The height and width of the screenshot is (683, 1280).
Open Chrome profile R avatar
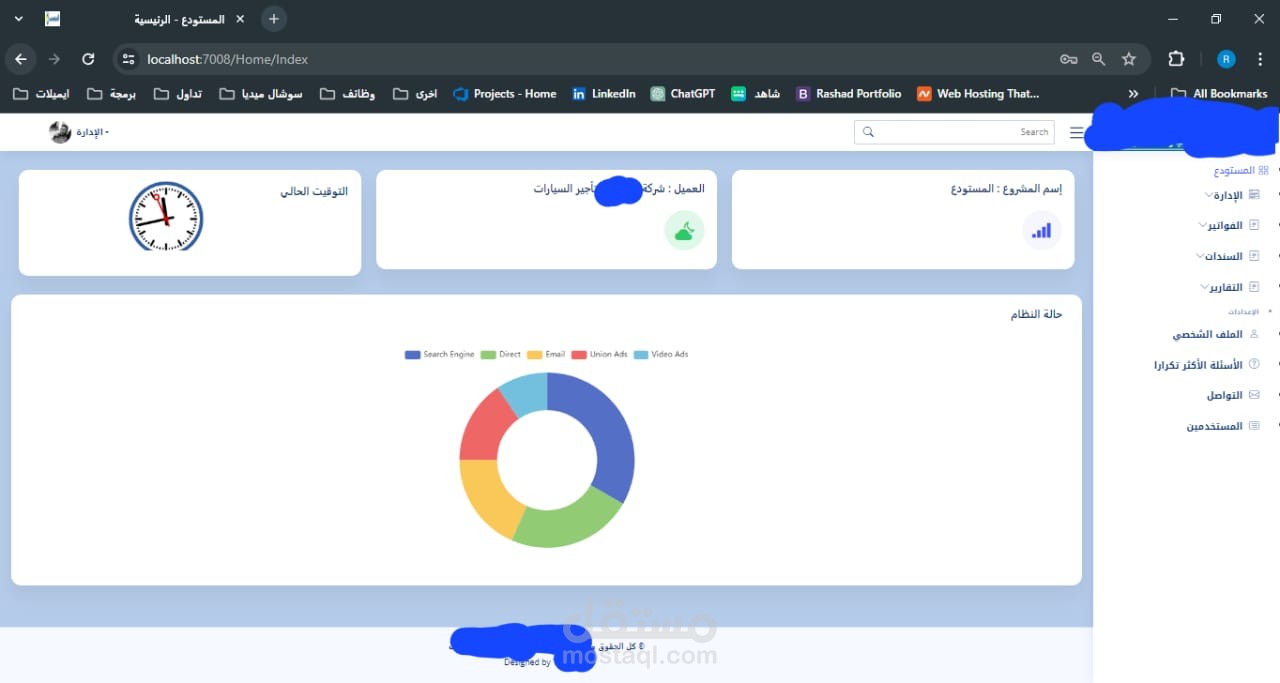click(1227, 59)
